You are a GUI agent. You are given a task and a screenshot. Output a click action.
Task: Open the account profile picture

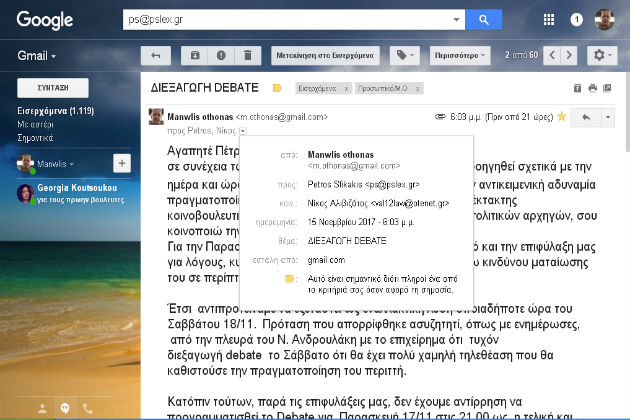click(x=605, y=20)
